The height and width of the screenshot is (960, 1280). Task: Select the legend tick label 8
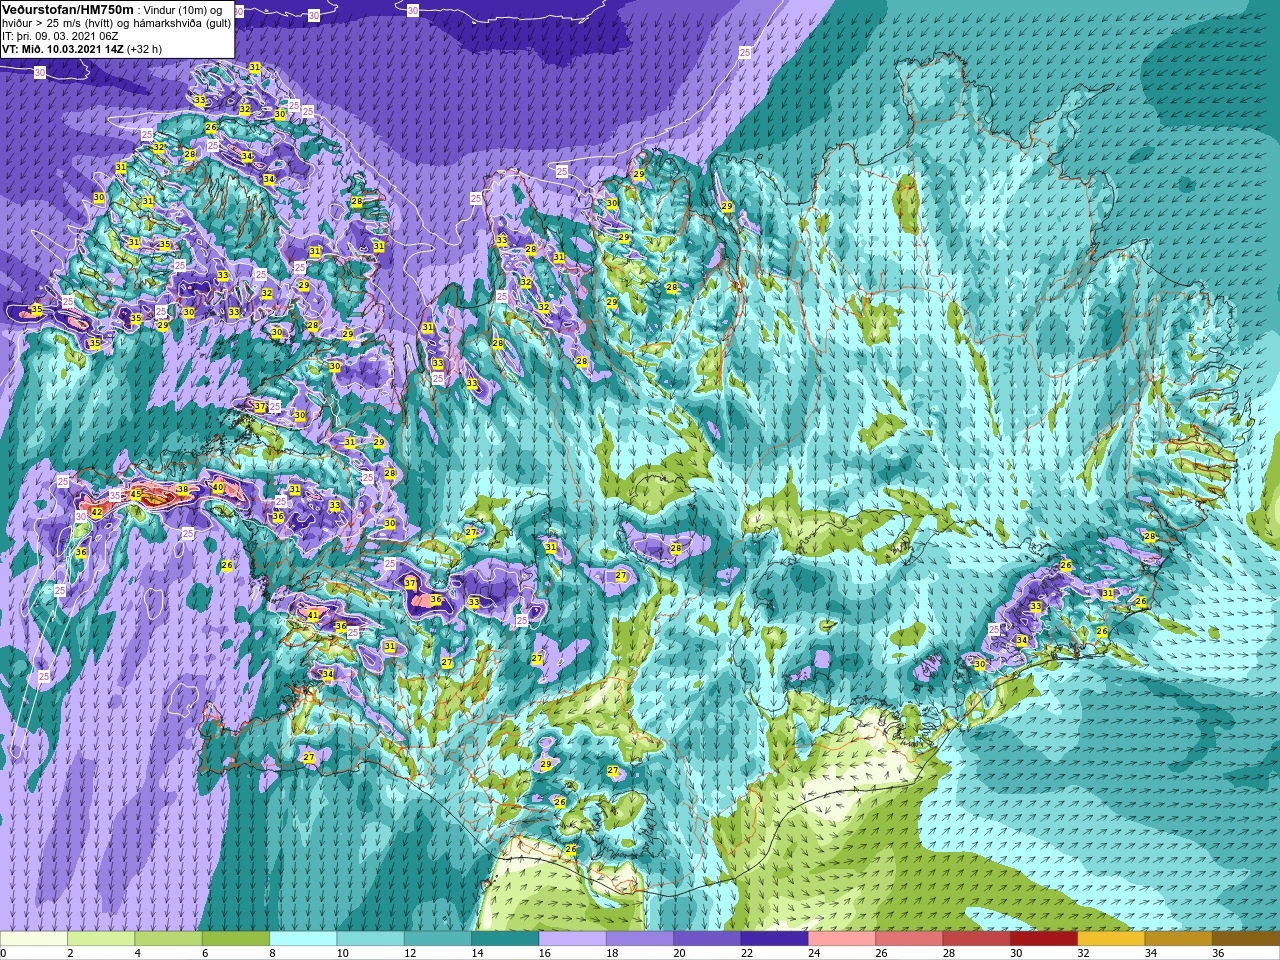(x=271, y=953)
